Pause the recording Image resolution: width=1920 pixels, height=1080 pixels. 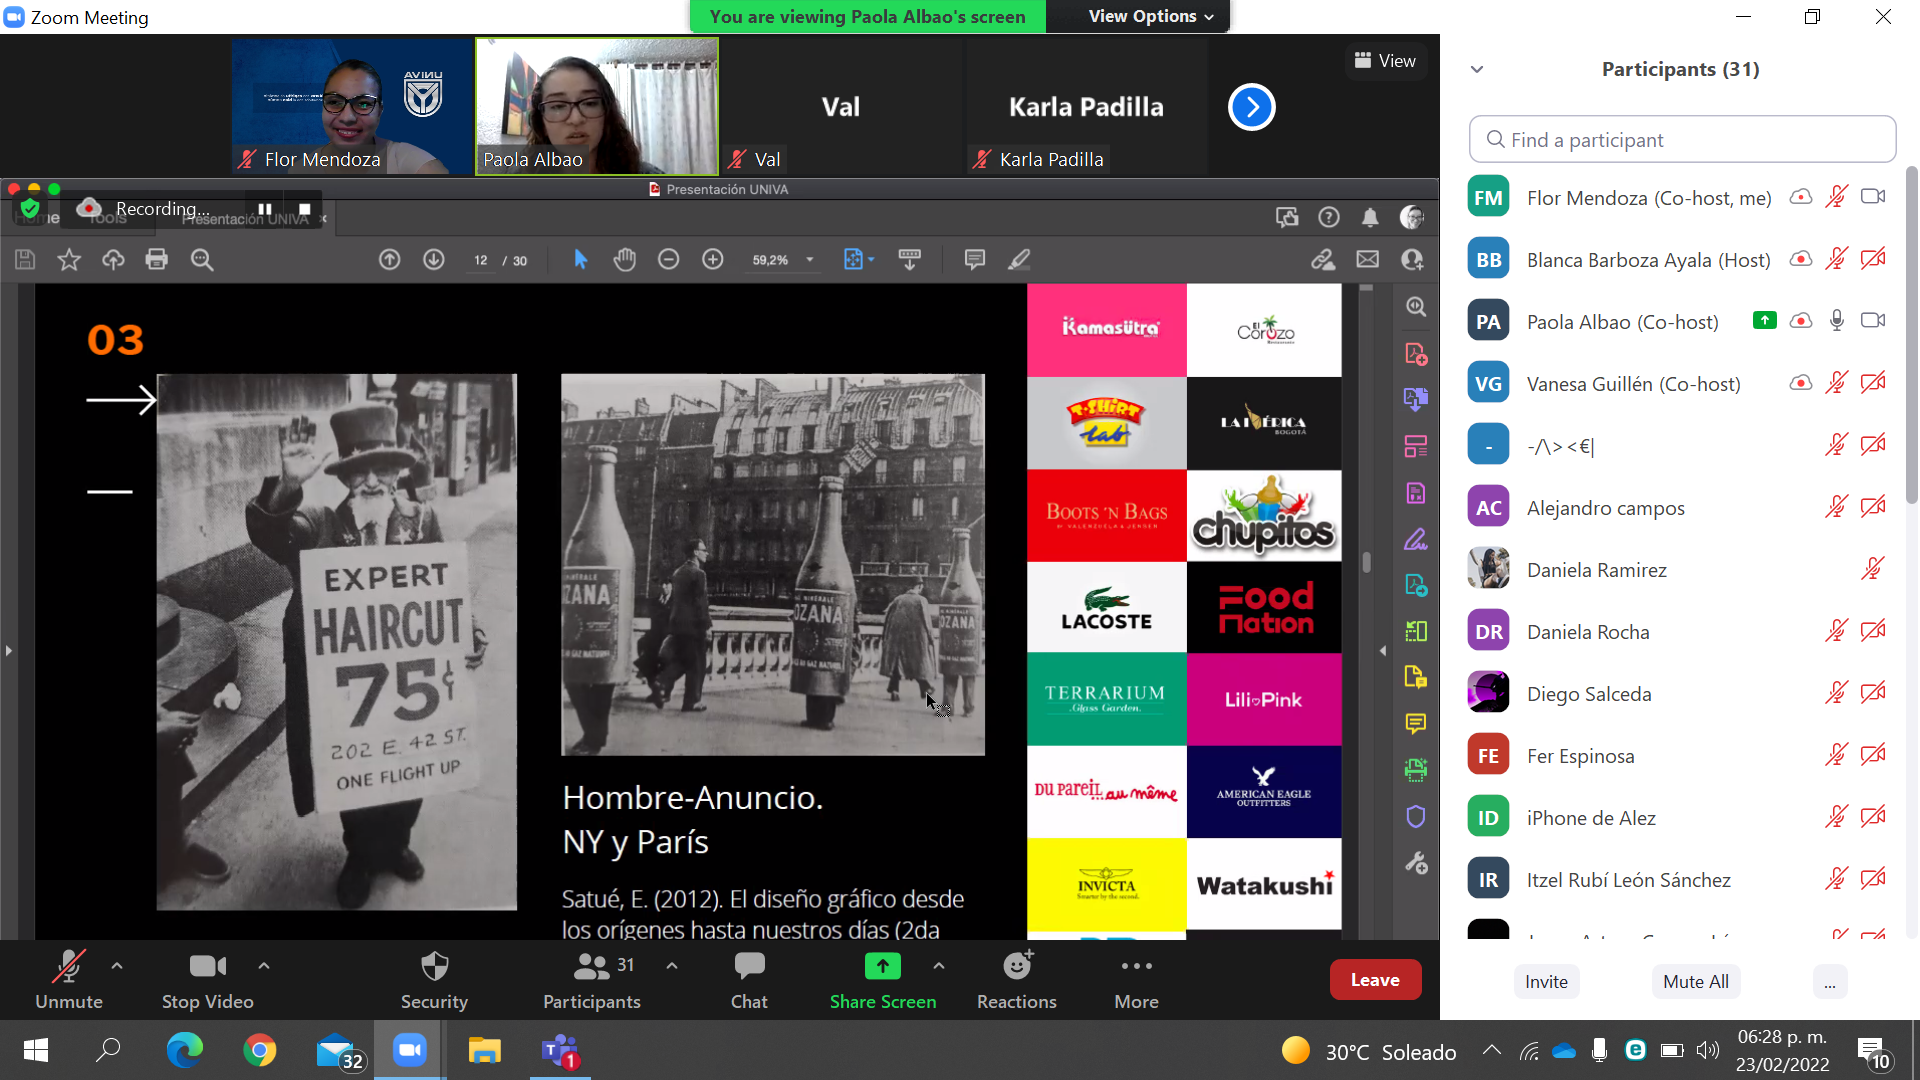coord(265,209)
